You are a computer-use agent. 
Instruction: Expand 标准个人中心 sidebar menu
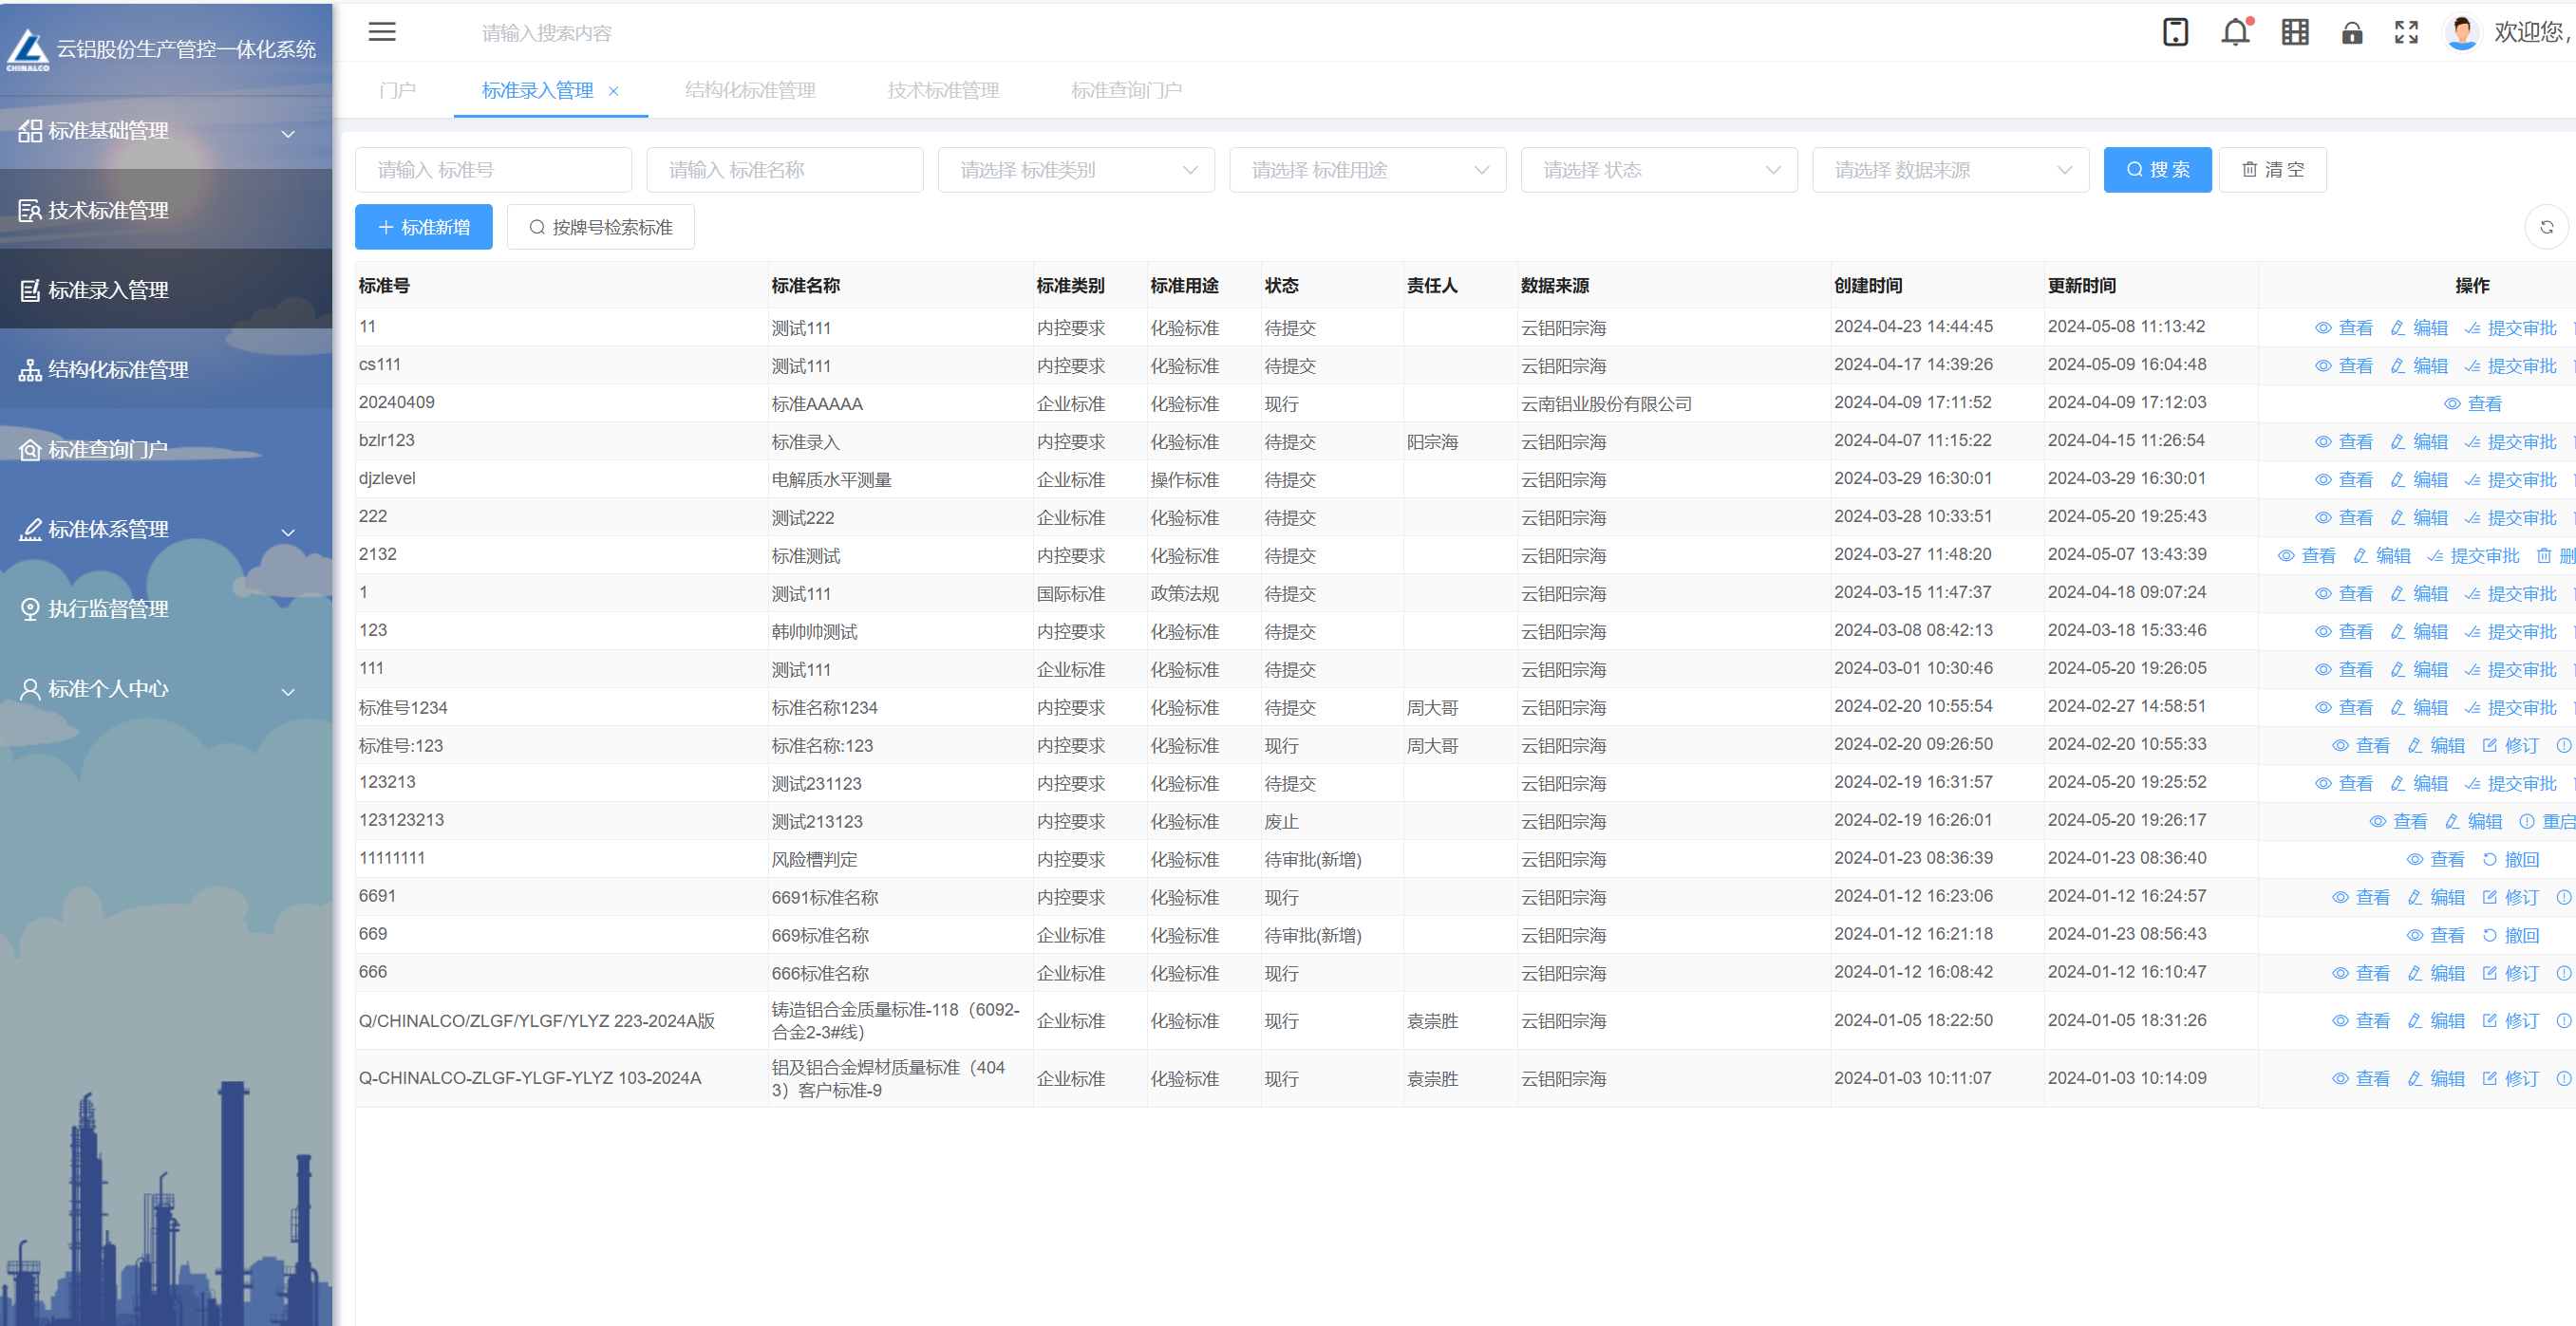click(x=166, y=688)
